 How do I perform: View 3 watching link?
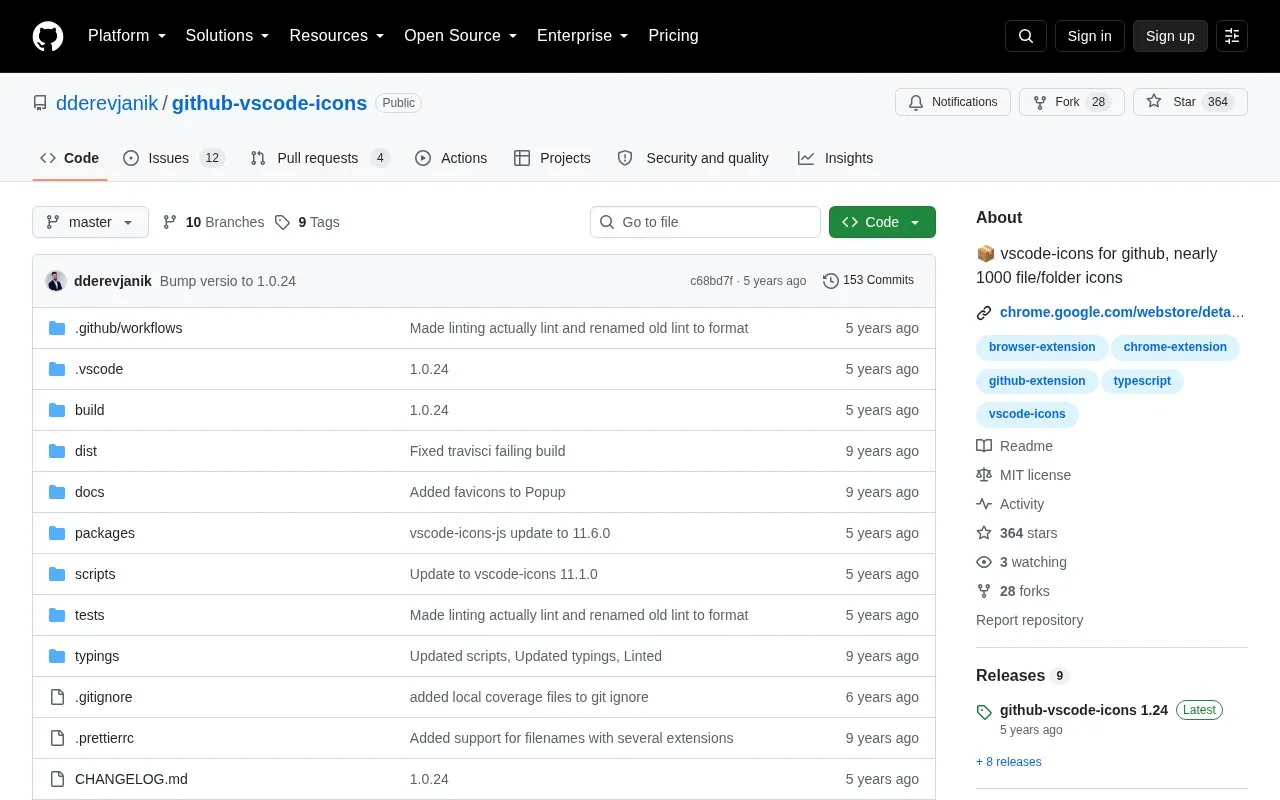click(x=1021, y=562)
